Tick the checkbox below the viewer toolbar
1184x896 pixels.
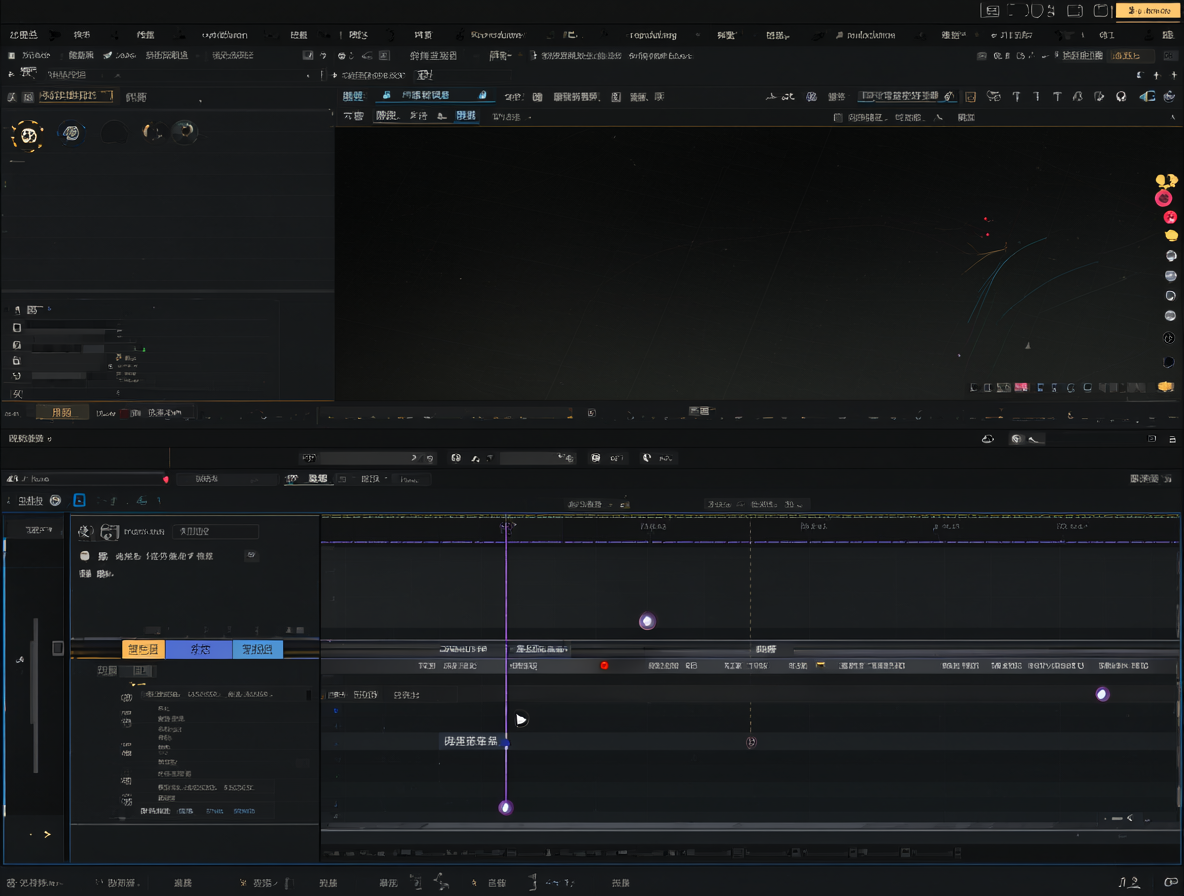[837, 118]
